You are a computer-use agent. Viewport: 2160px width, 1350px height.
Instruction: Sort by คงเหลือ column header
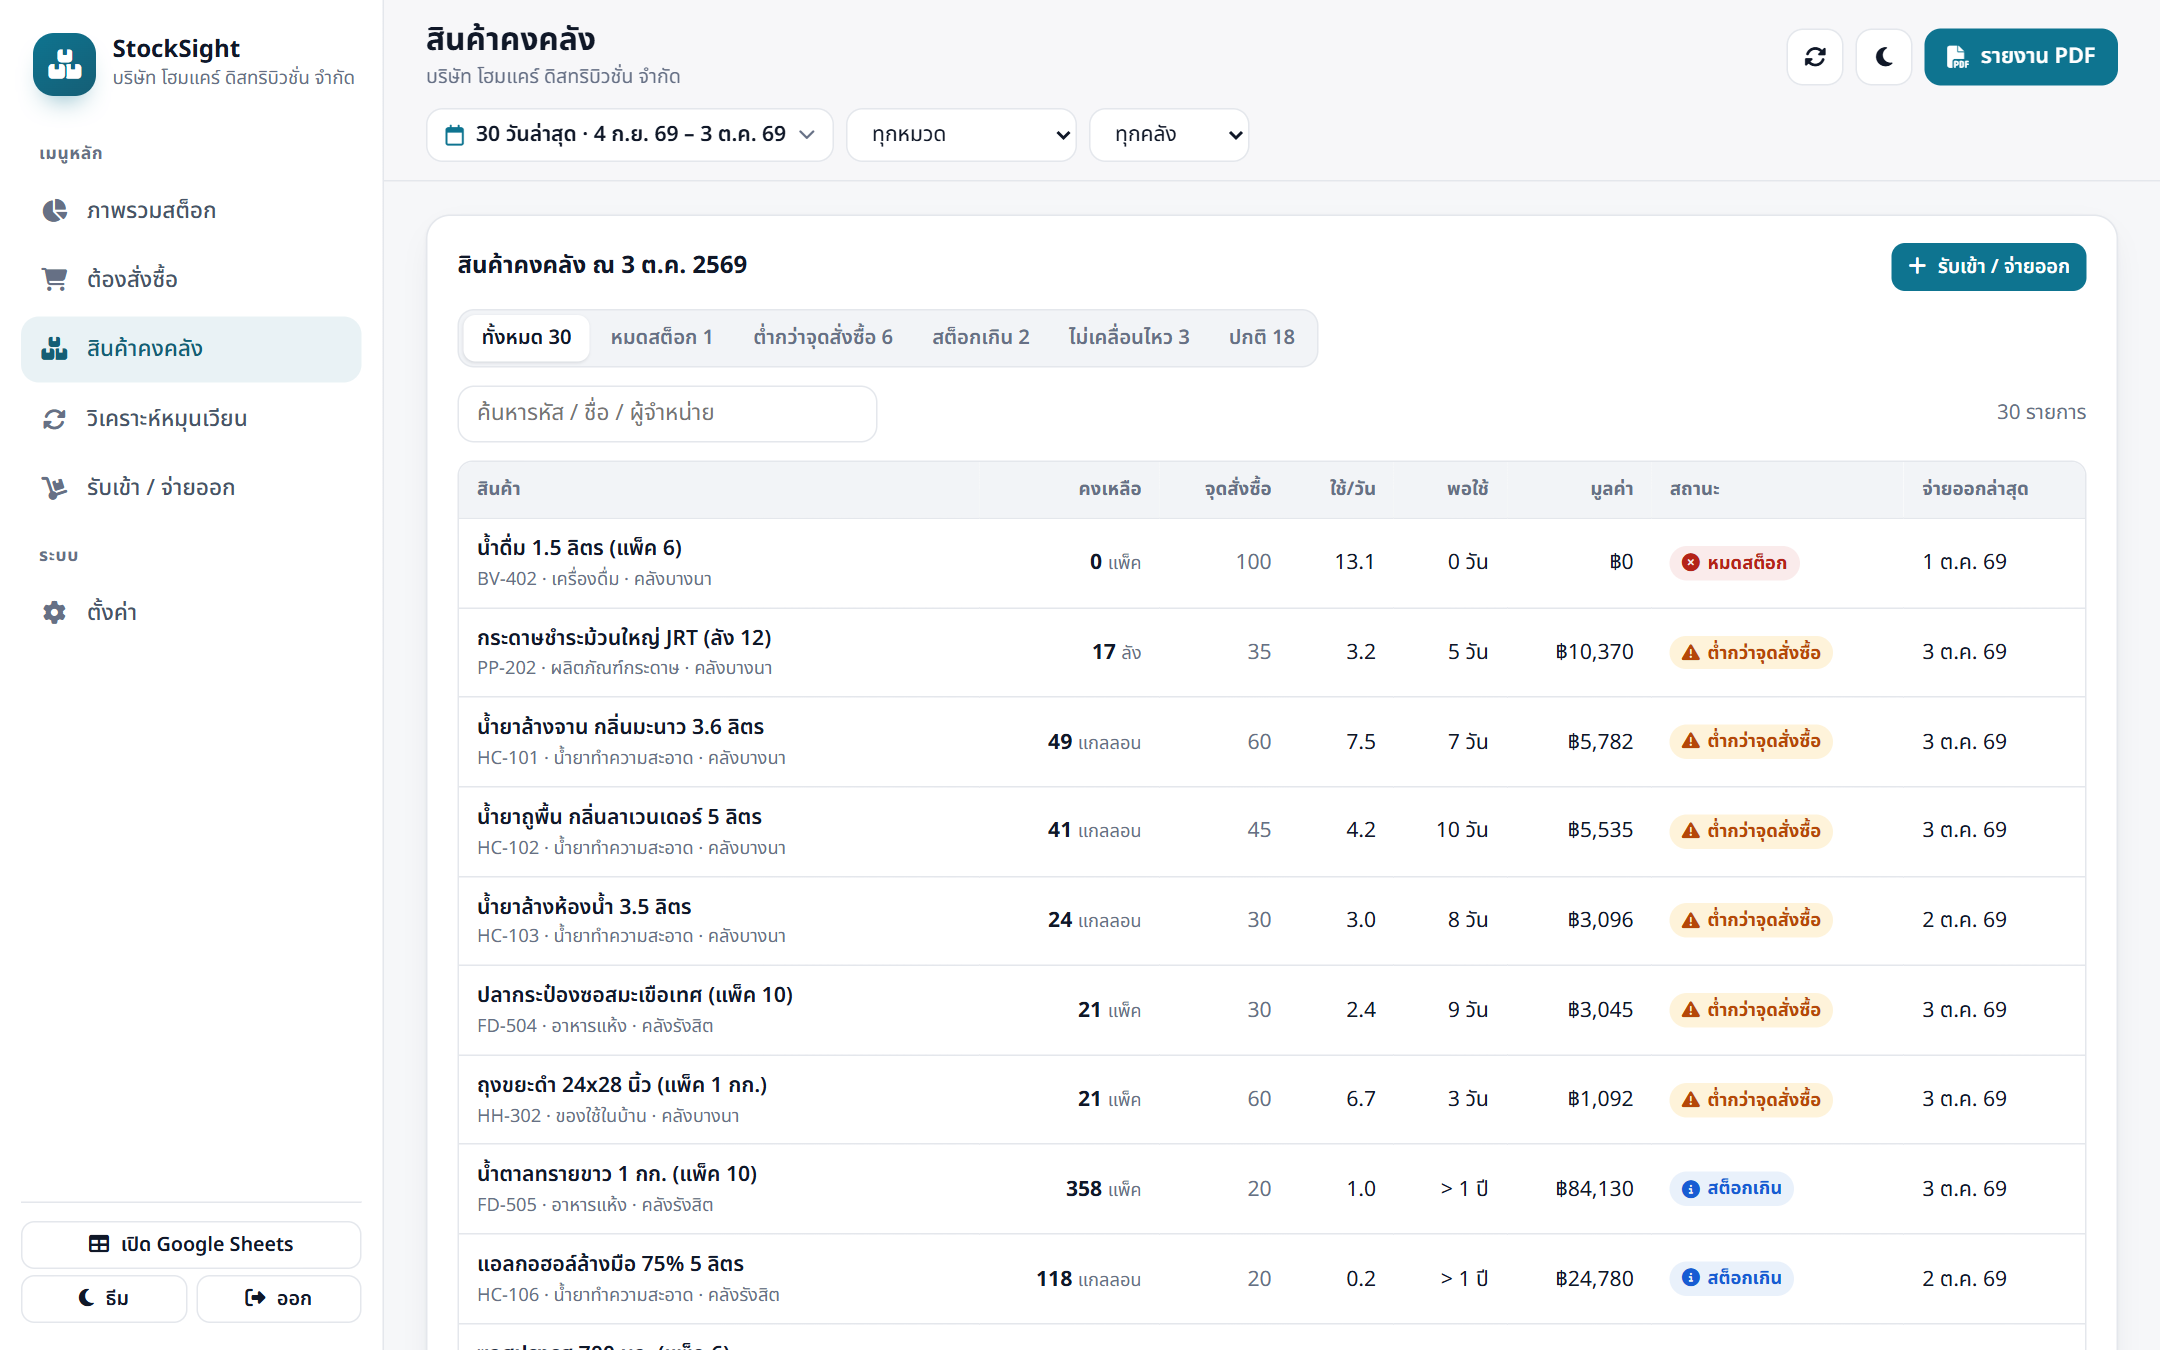tap(1109, 489)
